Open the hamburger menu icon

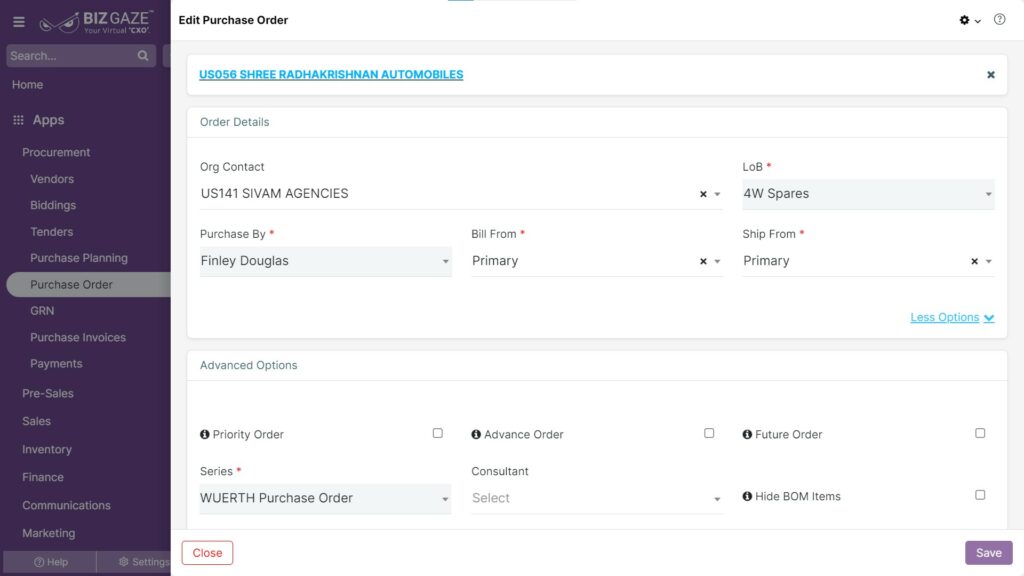click(x=19, y=22)
